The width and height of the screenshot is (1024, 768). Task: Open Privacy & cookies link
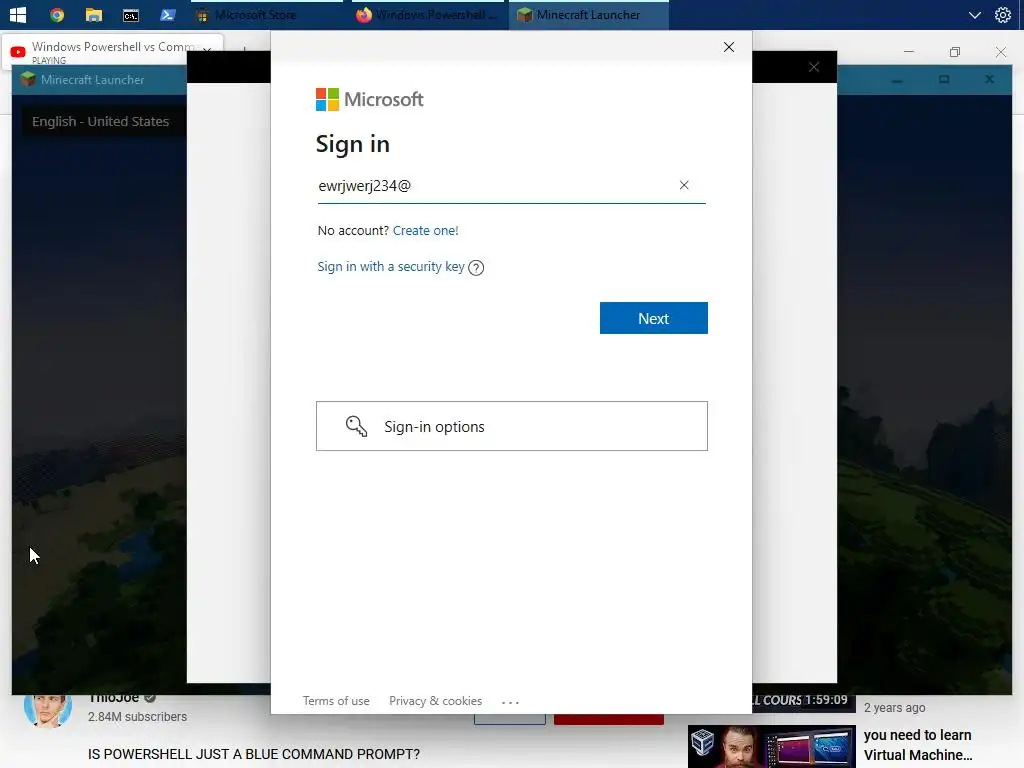(436, 701)
